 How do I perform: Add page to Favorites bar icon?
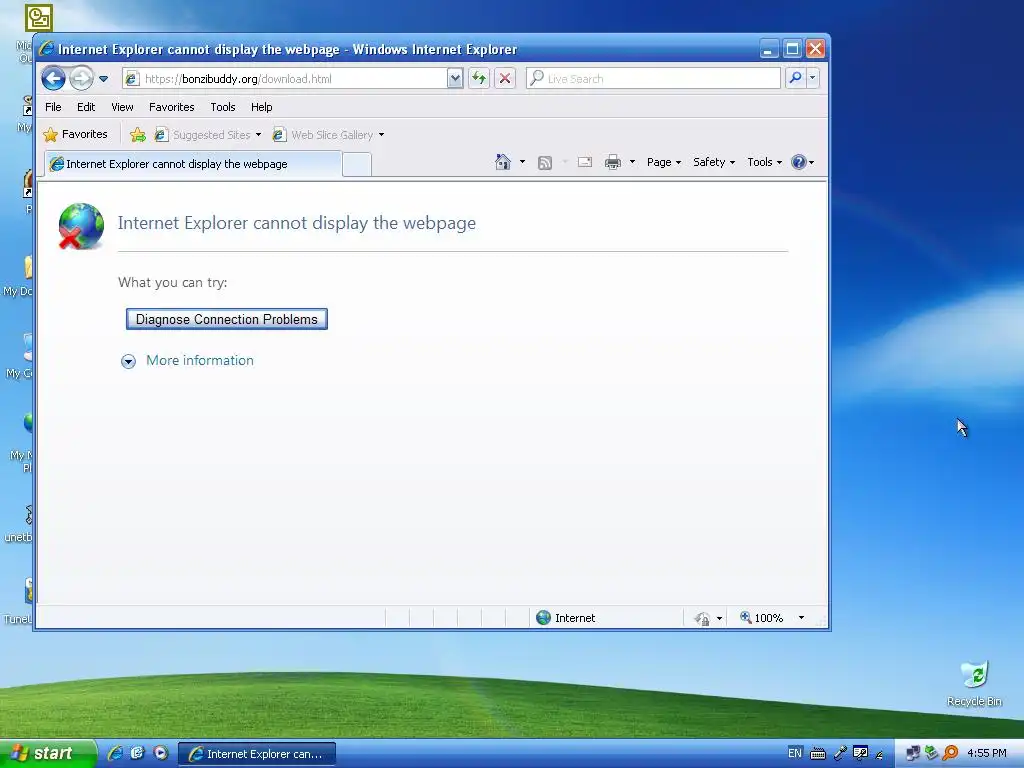pyautogui.click(x=137, y=135)
